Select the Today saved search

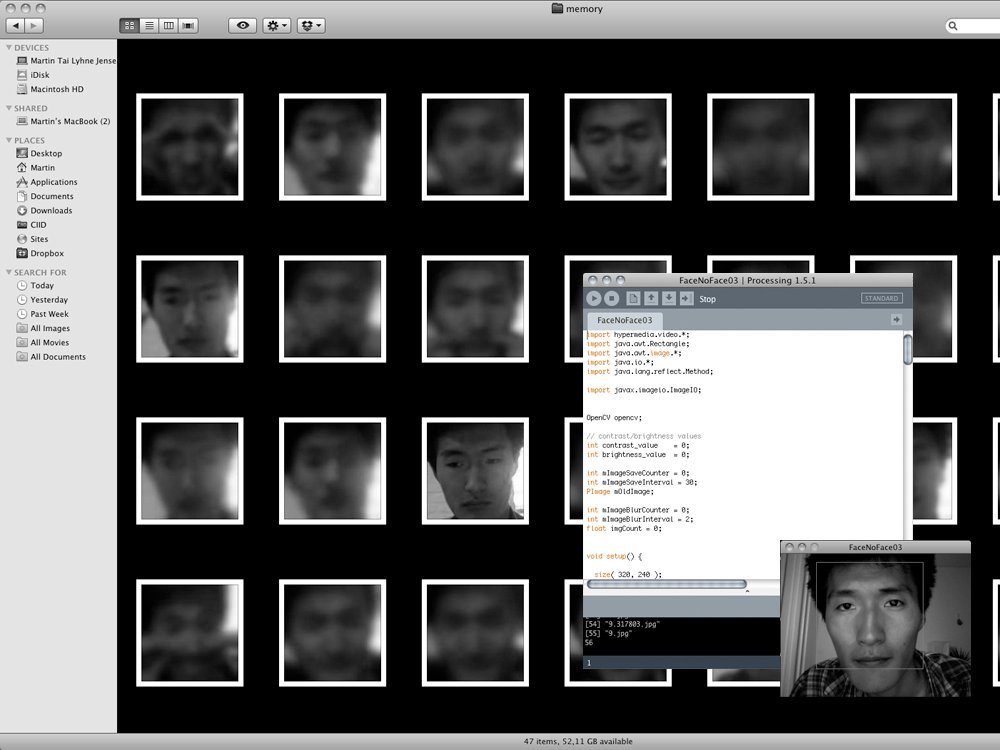[35, 286]
